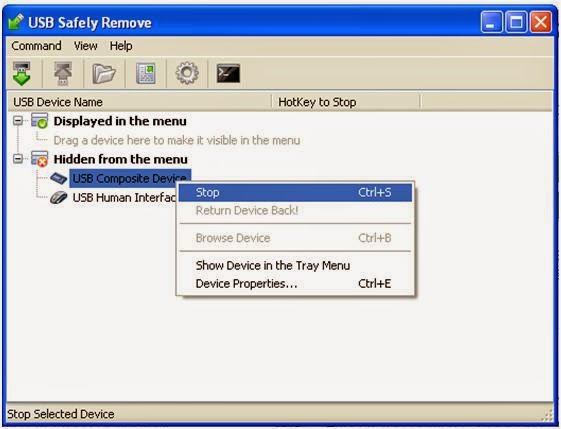
Task: Click the Browse Device folder toolbar icon
Action: 104,74
